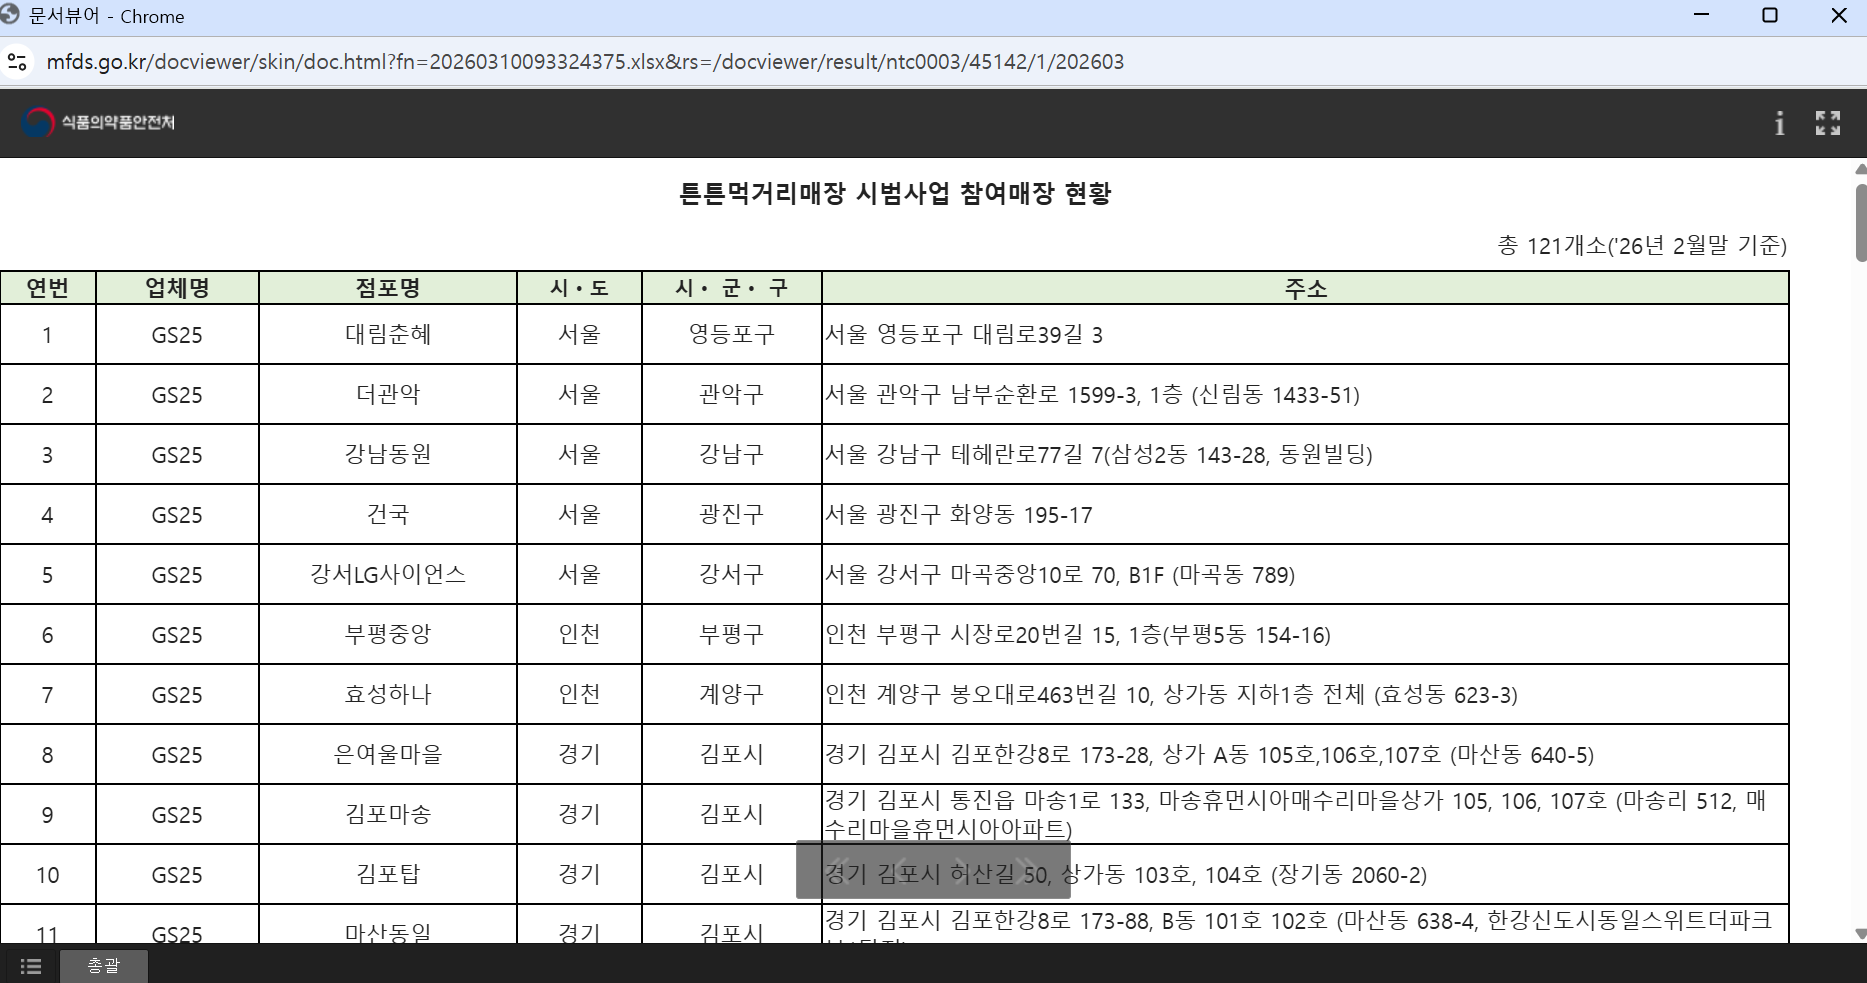Click 서울 in the 건국 row
The width and height of the screenshot is (1867, 983).
(x=580, y=514)
